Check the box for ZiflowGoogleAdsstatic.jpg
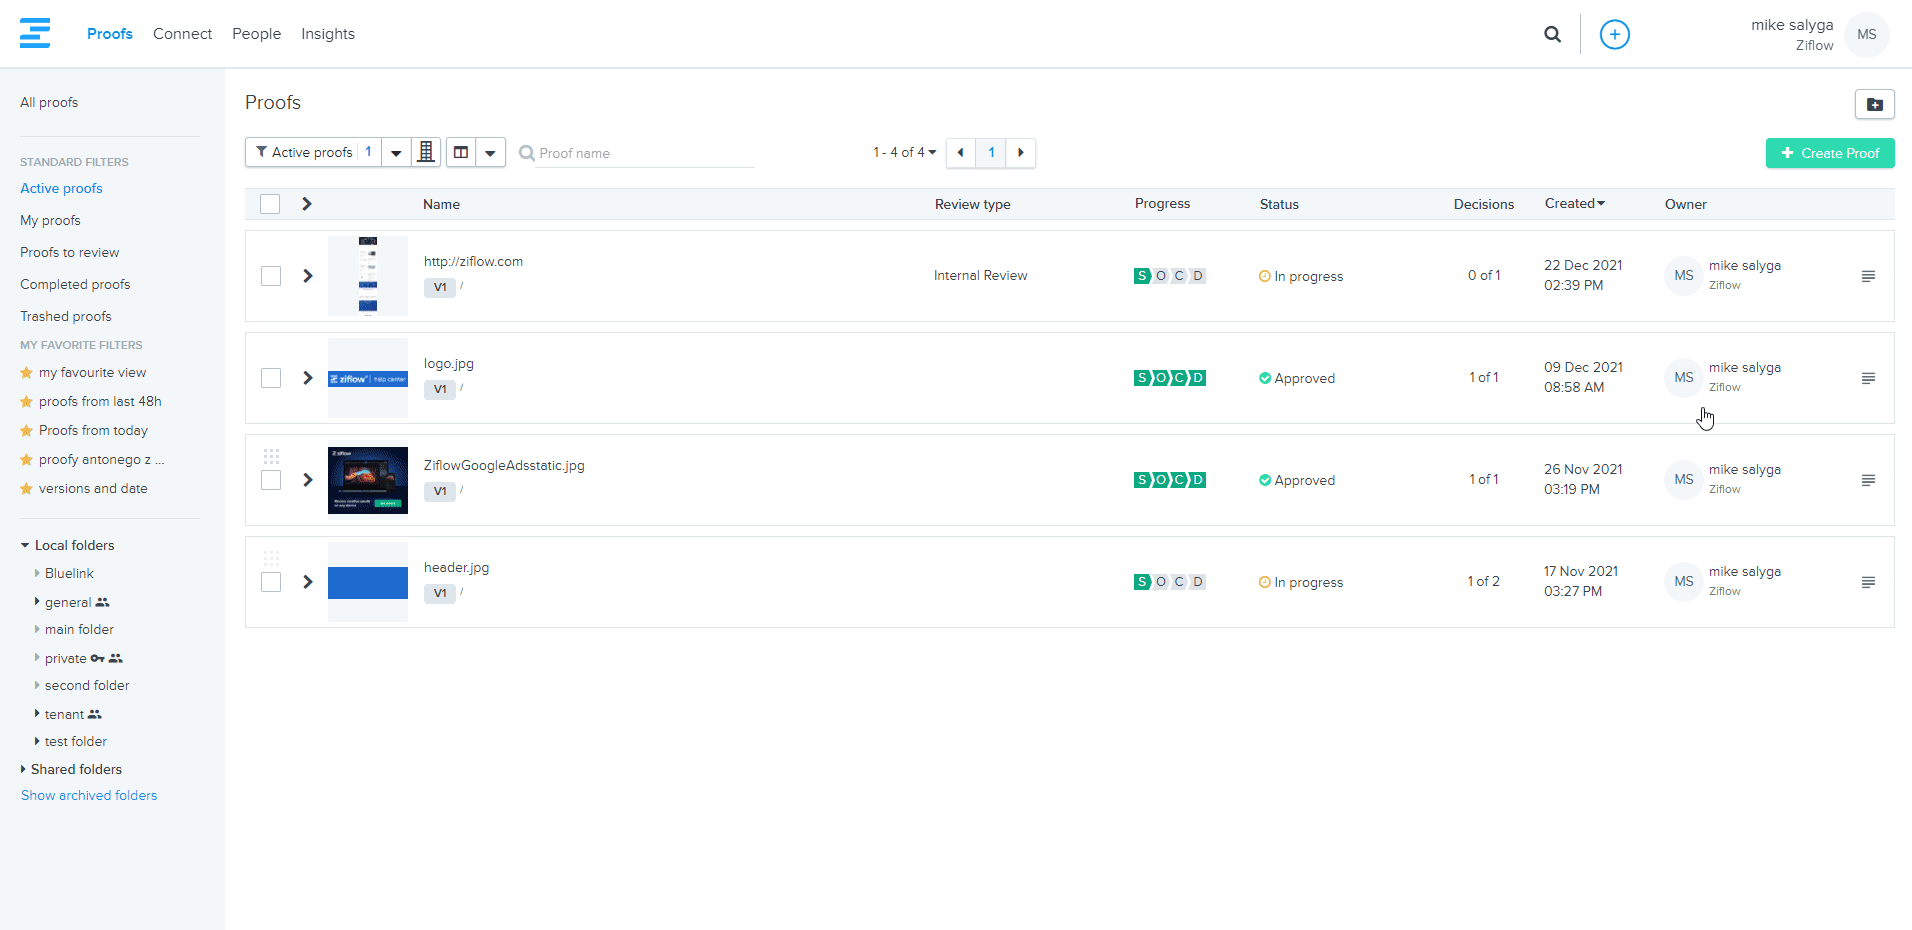 pos(271,480)
